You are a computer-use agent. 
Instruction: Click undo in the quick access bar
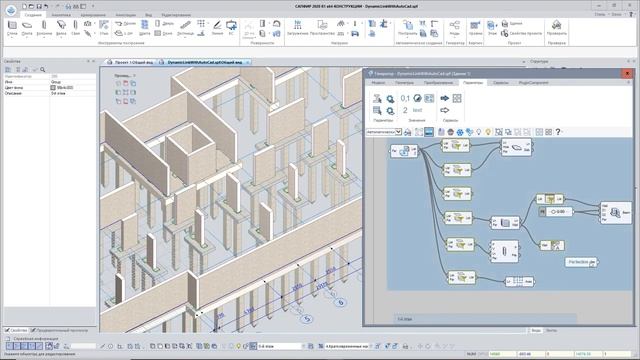click(x=46, y=6)
